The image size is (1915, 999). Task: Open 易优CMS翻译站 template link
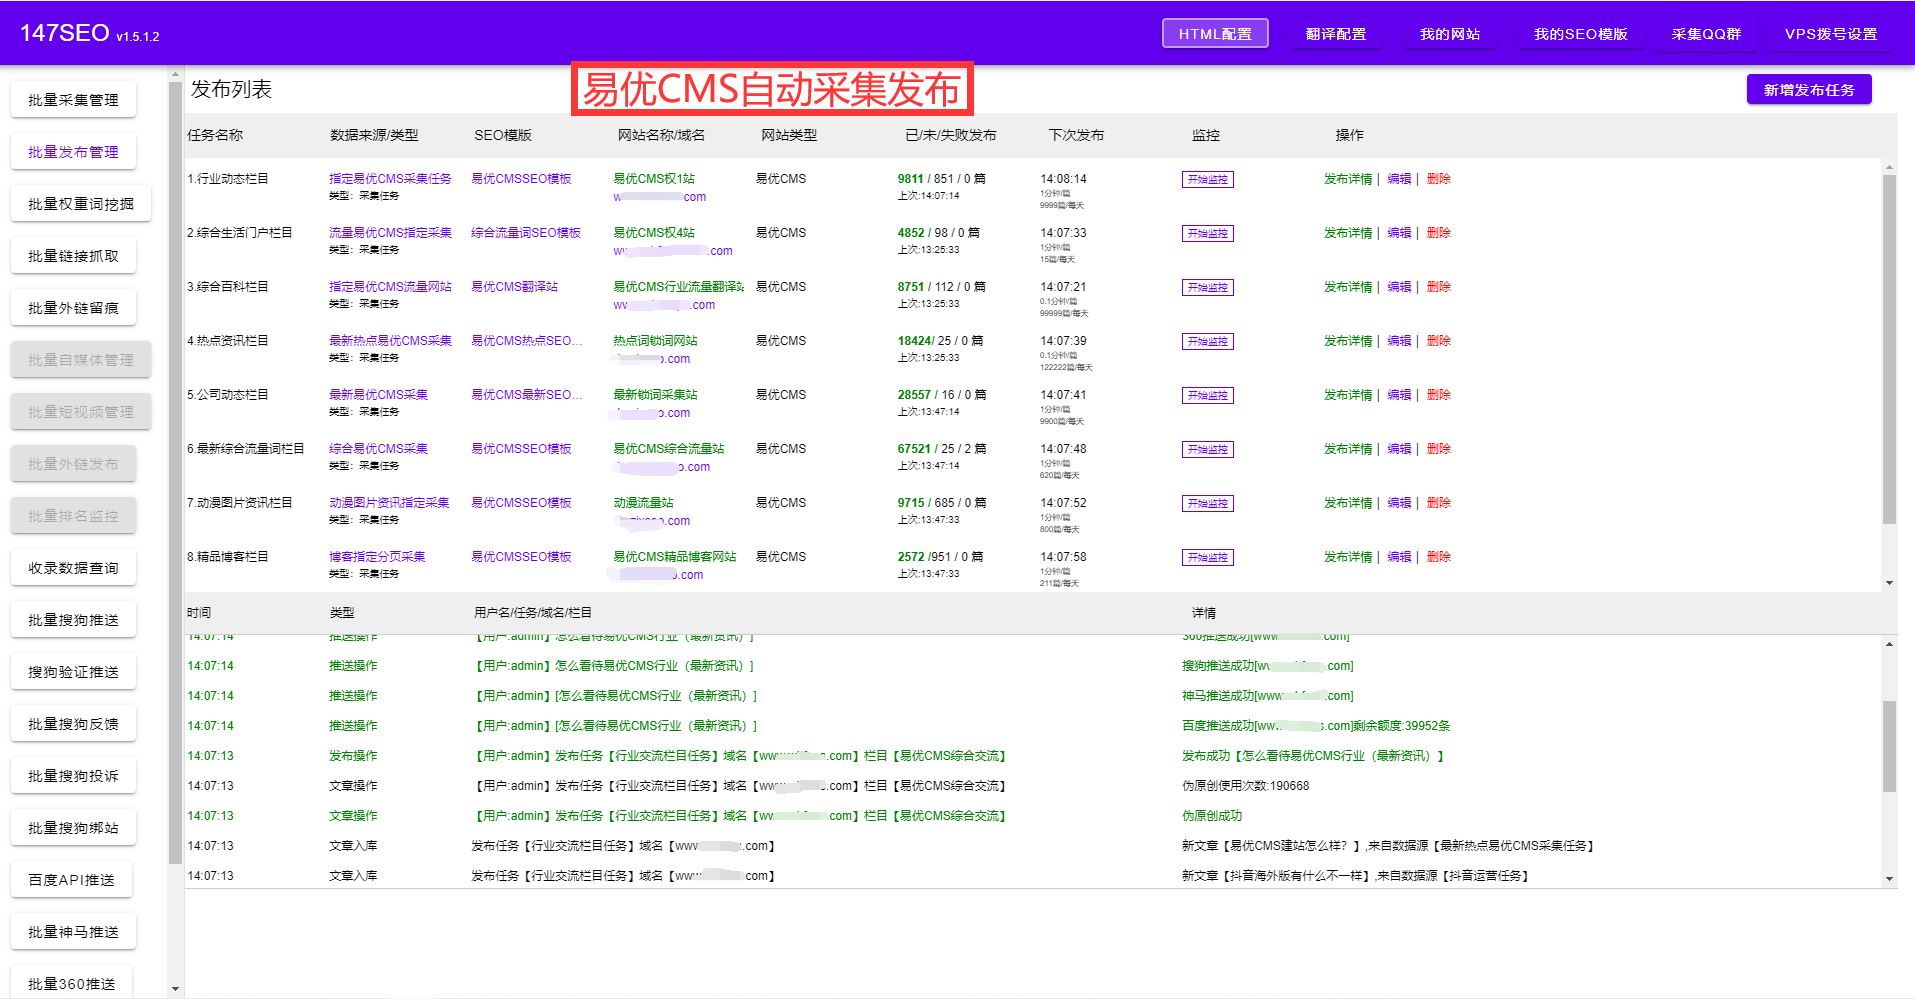tap(514, 287)
